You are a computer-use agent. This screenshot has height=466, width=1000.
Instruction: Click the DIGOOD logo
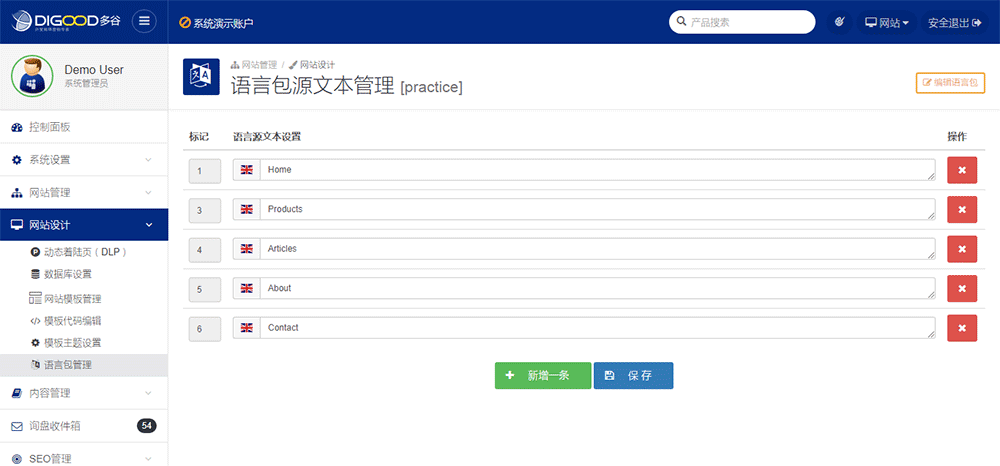66,22
